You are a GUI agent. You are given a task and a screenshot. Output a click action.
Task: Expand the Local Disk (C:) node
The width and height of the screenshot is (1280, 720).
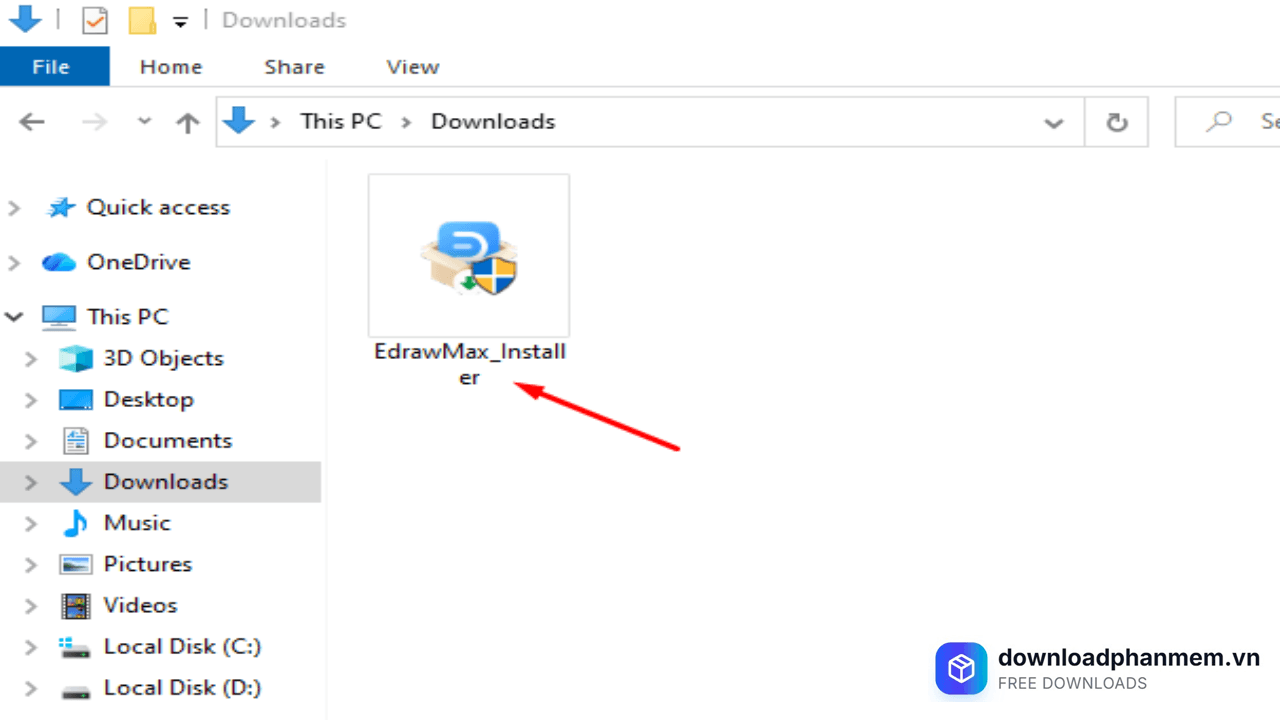click(x=31, y=647)
